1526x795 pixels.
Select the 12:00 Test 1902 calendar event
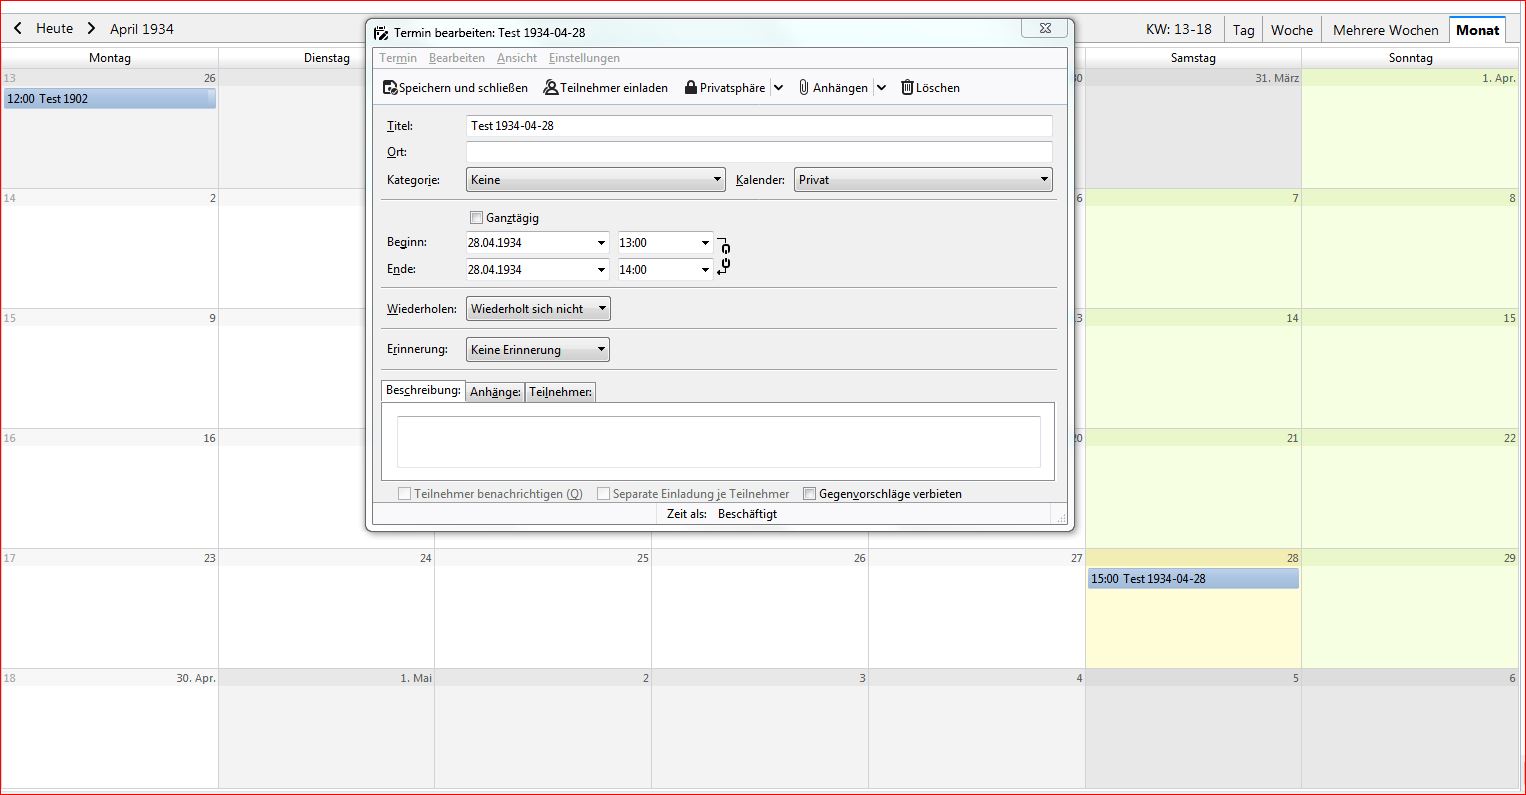(109, 99)
